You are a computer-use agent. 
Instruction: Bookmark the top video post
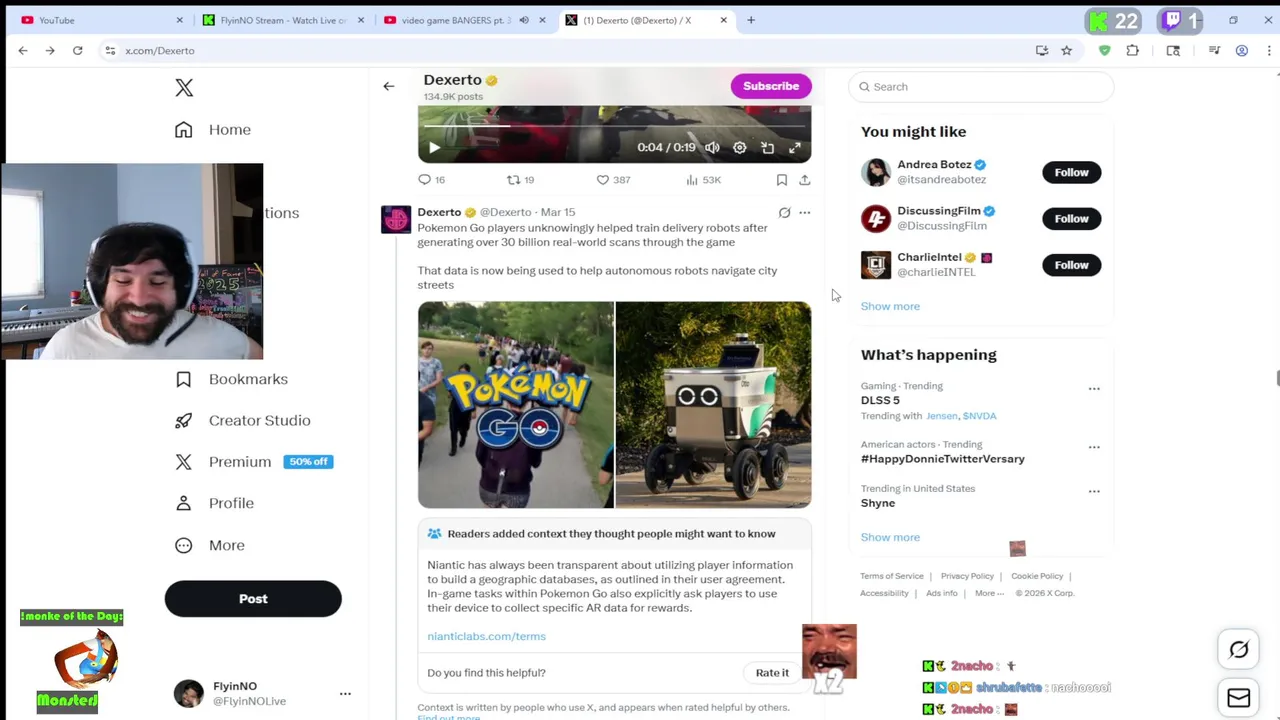coord(782,180)
